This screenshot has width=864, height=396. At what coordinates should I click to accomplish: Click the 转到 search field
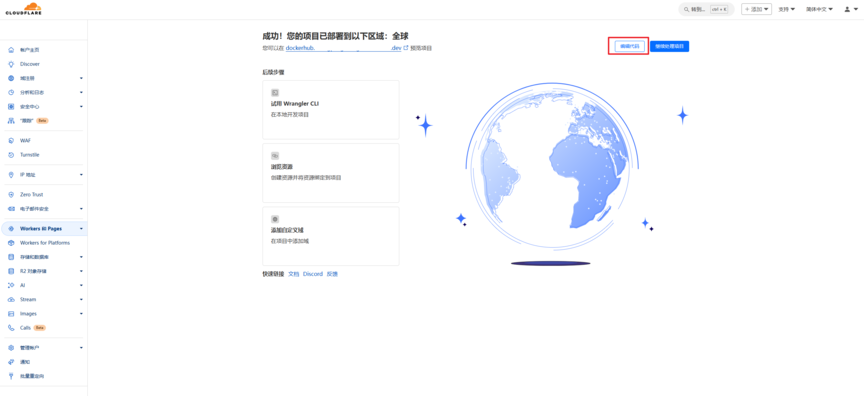click(706, 9)
